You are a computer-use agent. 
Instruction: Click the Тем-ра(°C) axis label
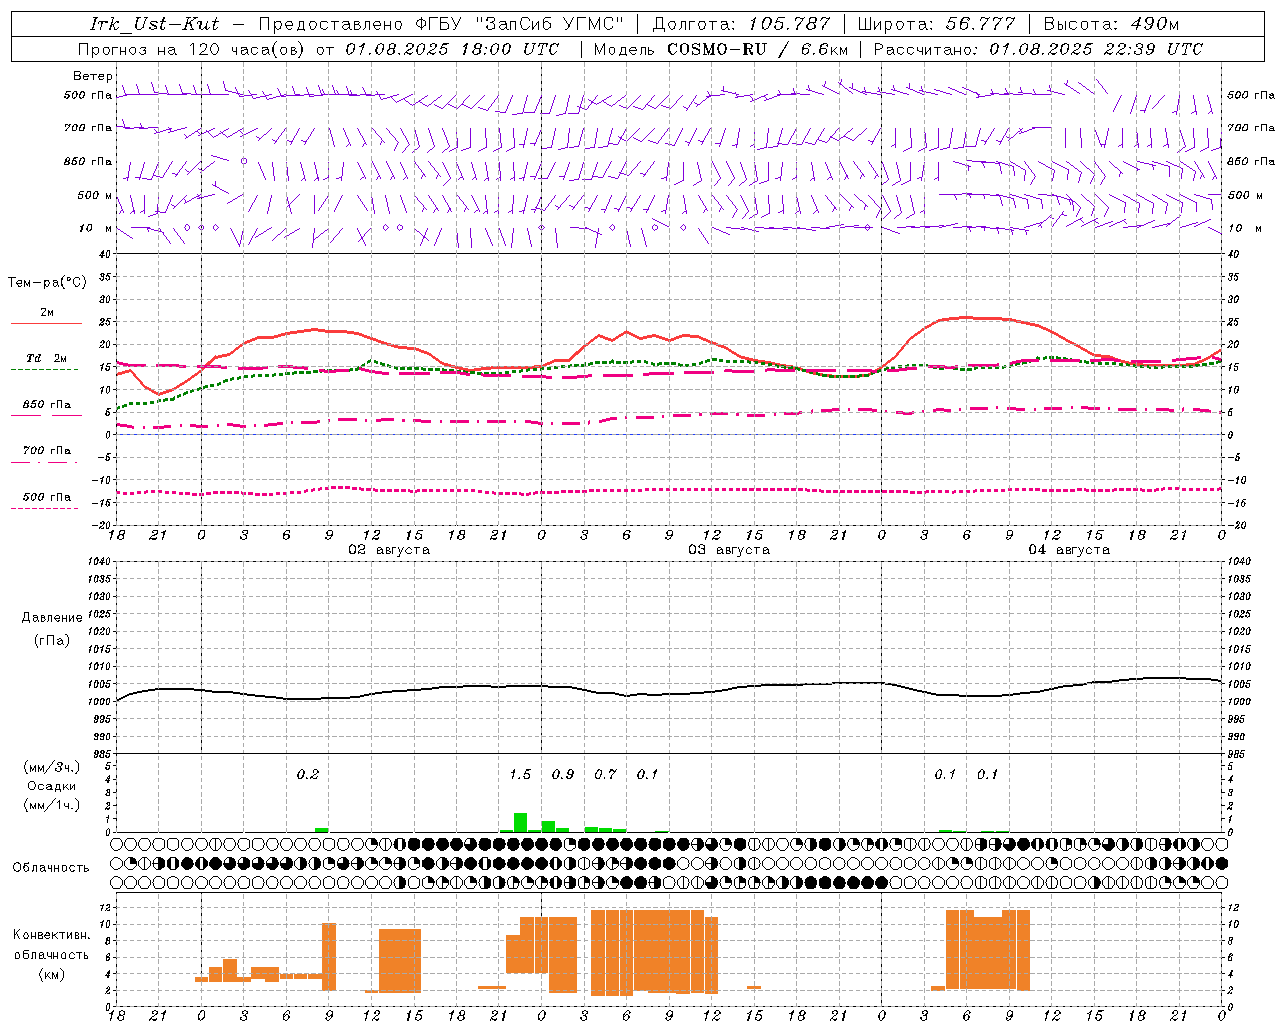[47, 283]
